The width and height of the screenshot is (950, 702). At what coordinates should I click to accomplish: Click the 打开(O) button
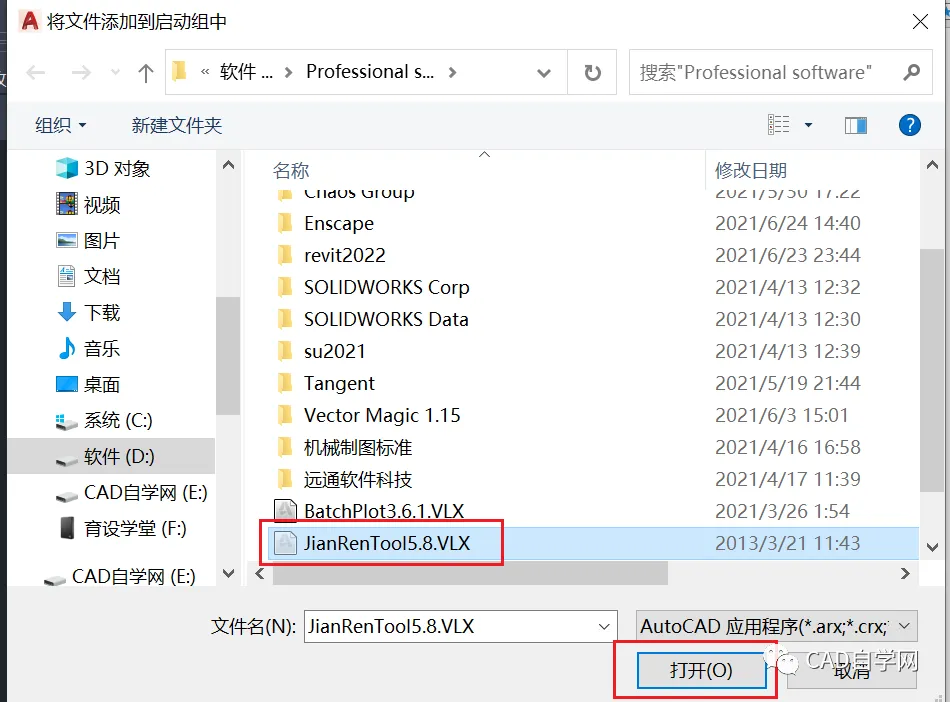pos(702,671)
